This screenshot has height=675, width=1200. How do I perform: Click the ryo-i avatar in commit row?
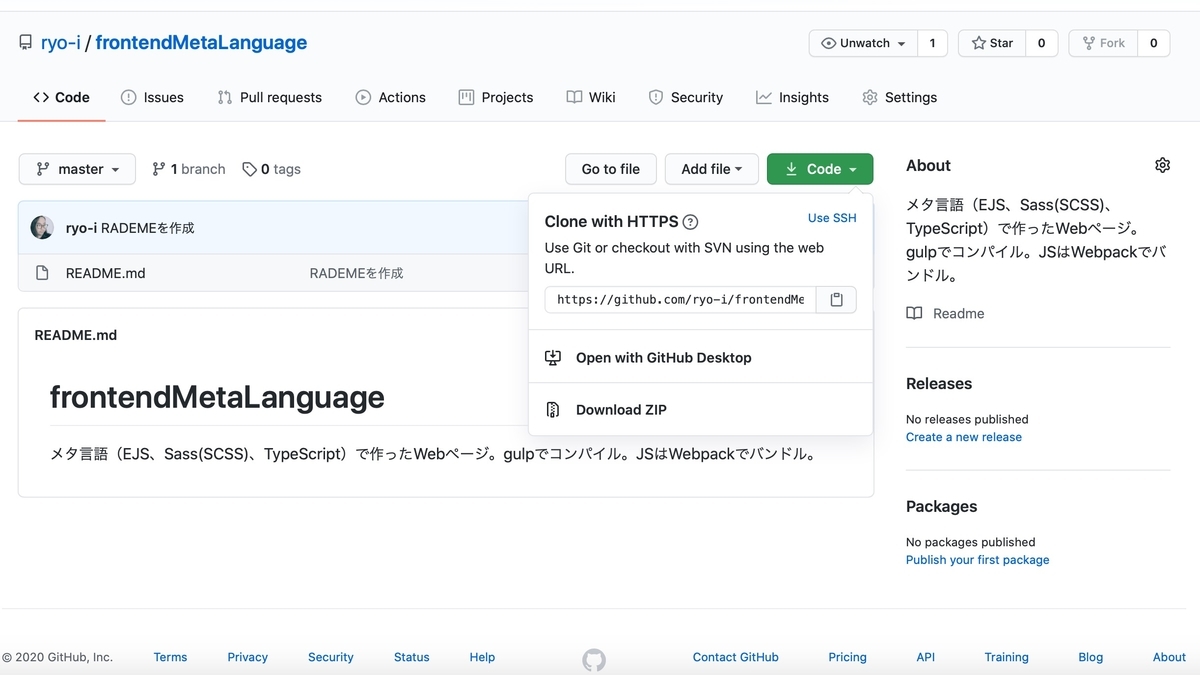pyautogui.click(x=42, y=227)
